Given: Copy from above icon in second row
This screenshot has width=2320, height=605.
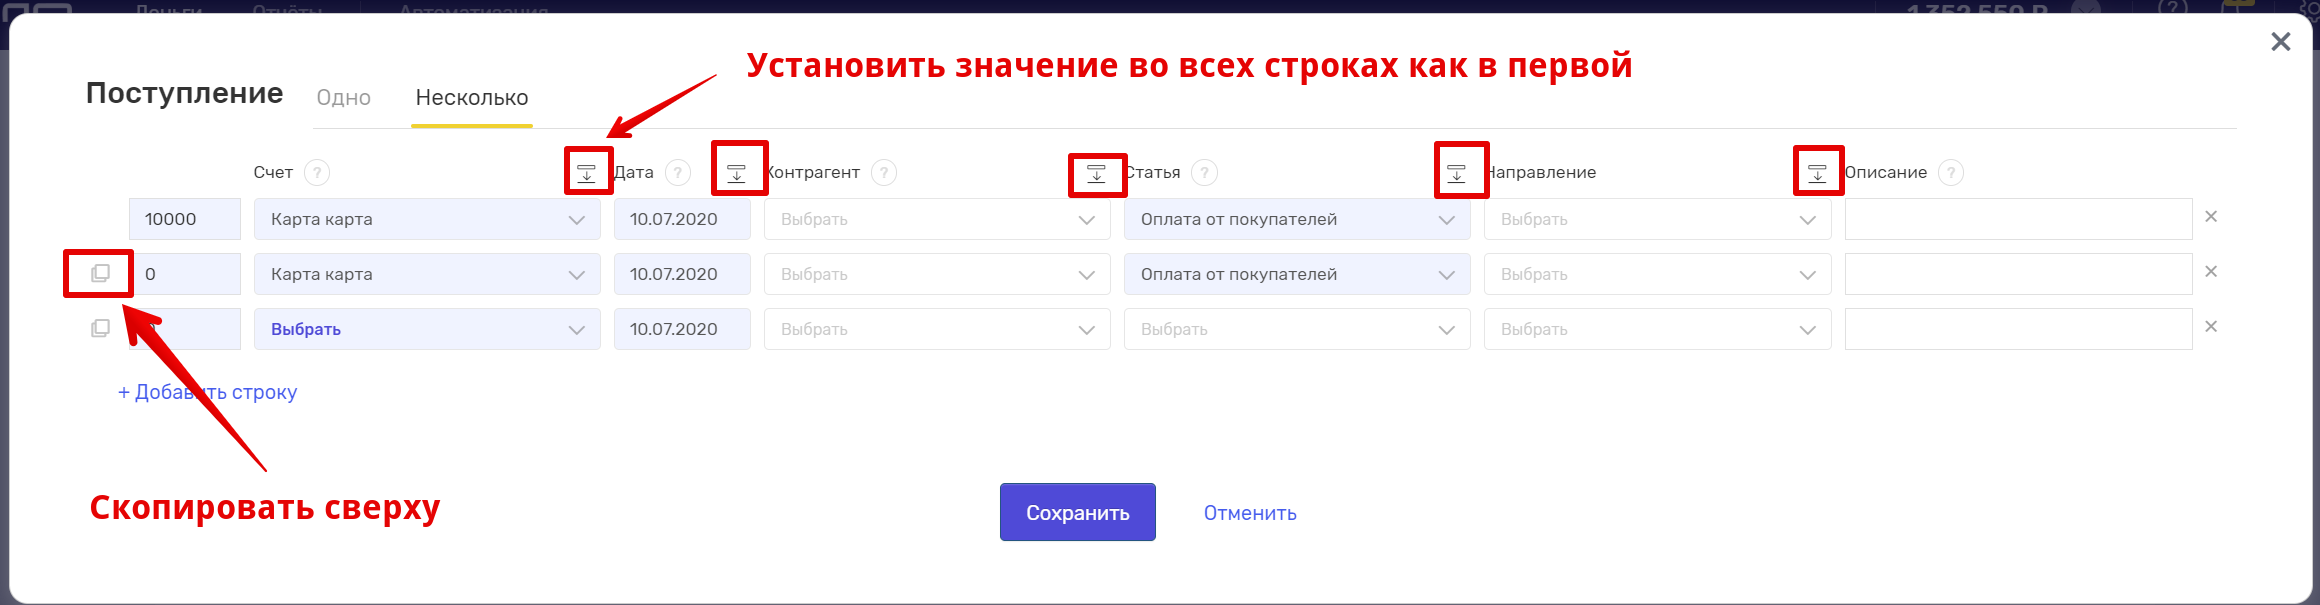Looking at the screenshot, I should 100,273.
